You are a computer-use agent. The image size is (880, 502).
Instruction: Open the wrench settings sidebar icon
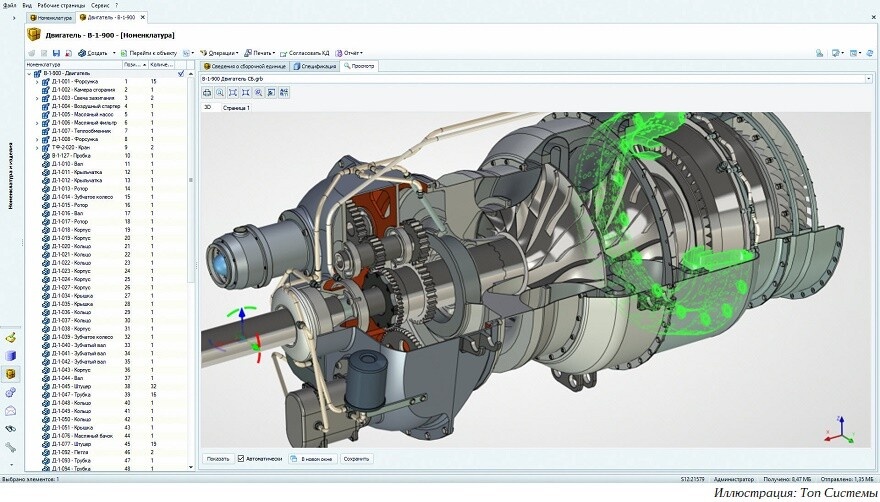coord(11,448)
